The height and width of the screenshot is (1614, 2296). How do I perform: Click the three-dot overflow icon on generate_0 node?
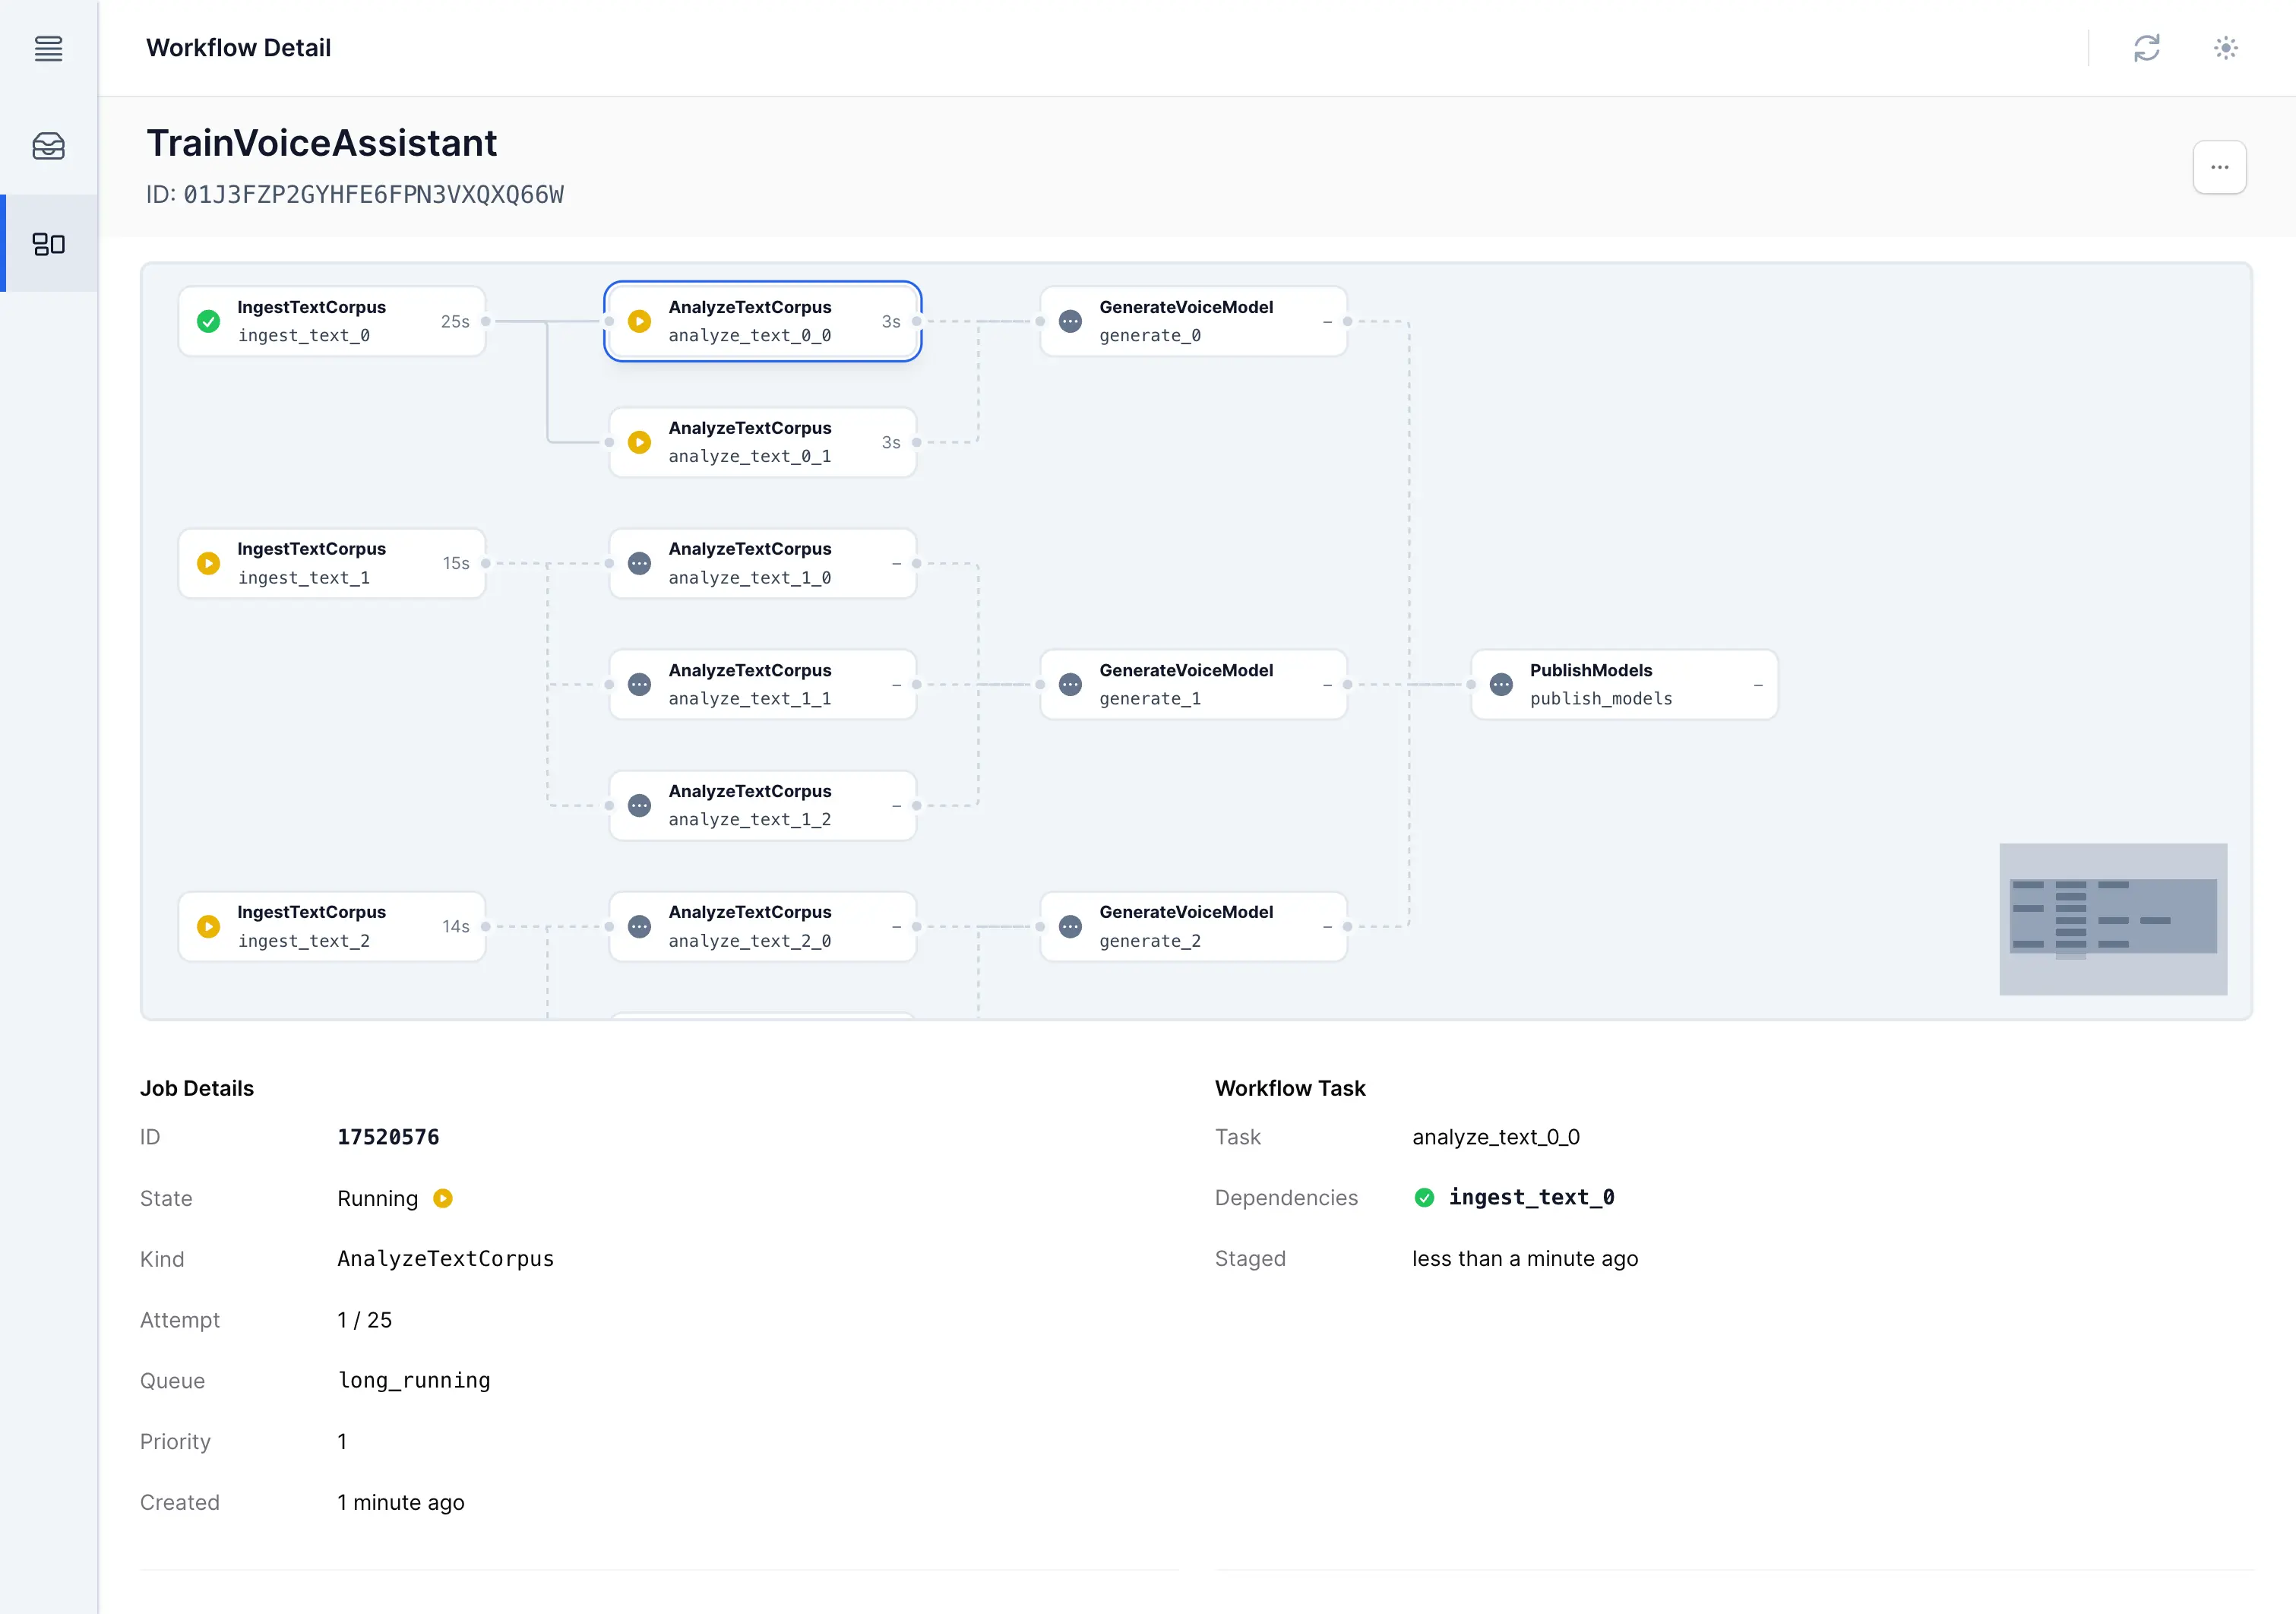coord(1071,321)
